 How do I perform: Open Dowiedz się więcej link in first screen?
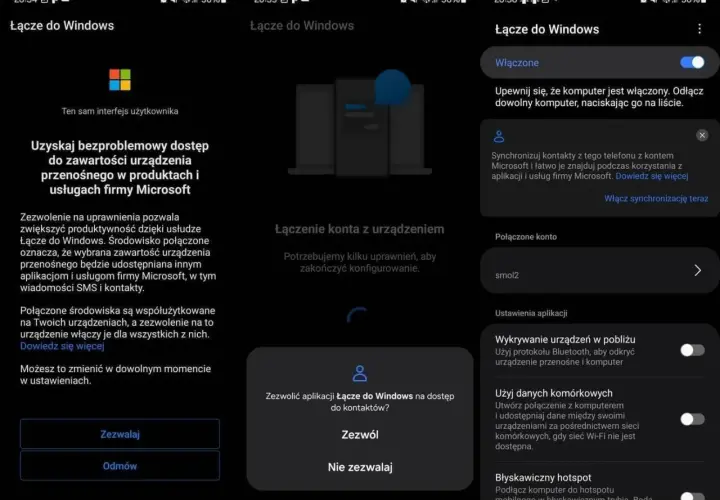pyautogui.click(x=62, y=346)
